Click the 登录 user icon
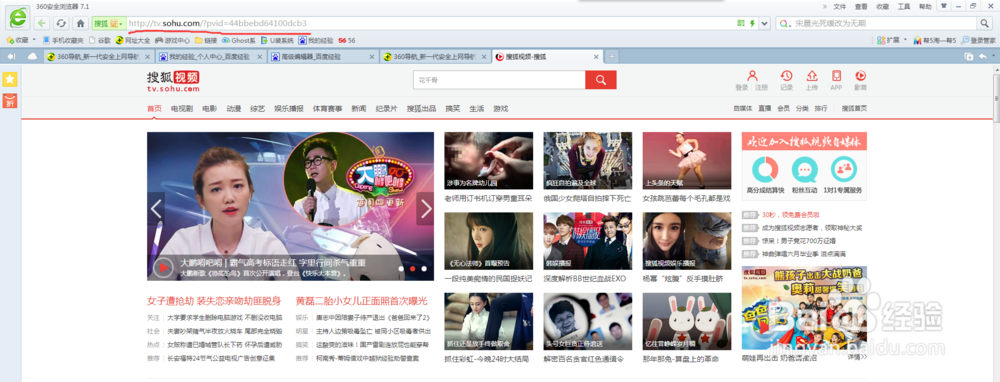Viewport: 1000px width, 382px height. click(x=753, y=75)
